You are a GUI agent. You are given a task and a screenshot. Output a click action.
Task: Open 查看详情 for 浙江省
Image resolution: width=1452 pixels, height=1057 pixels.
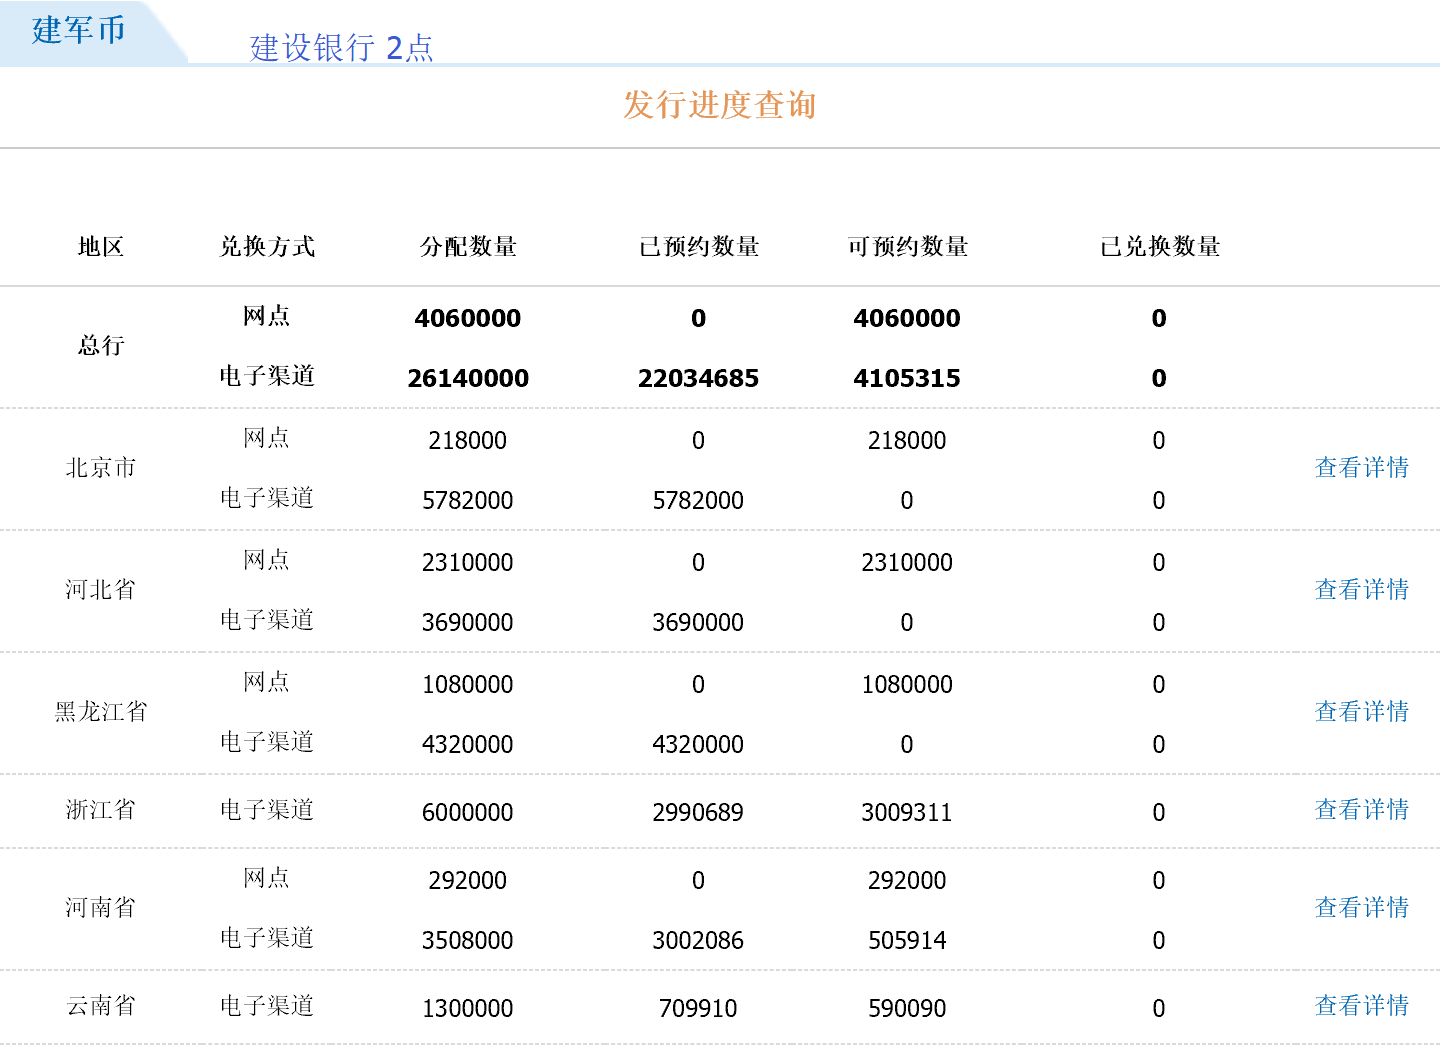1361,810
